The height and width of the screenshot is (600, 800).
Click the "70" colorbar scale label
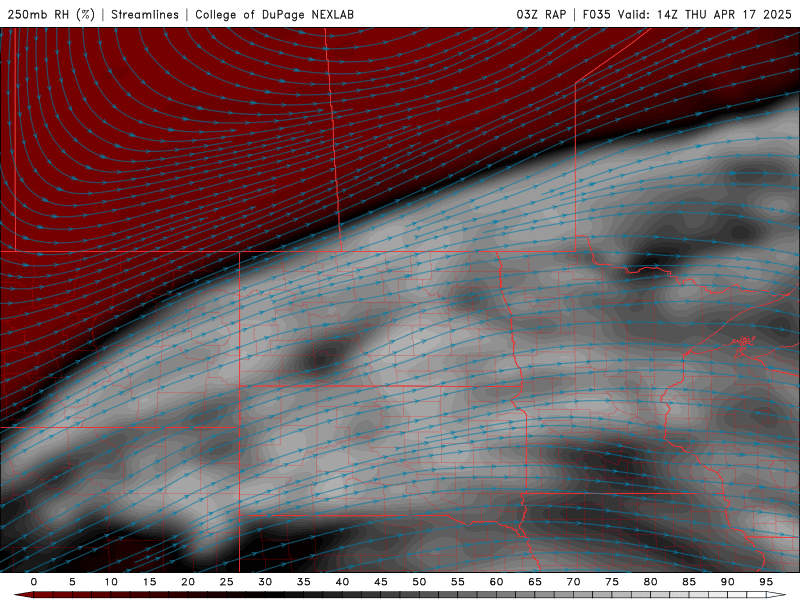click(x=573, y=582)
